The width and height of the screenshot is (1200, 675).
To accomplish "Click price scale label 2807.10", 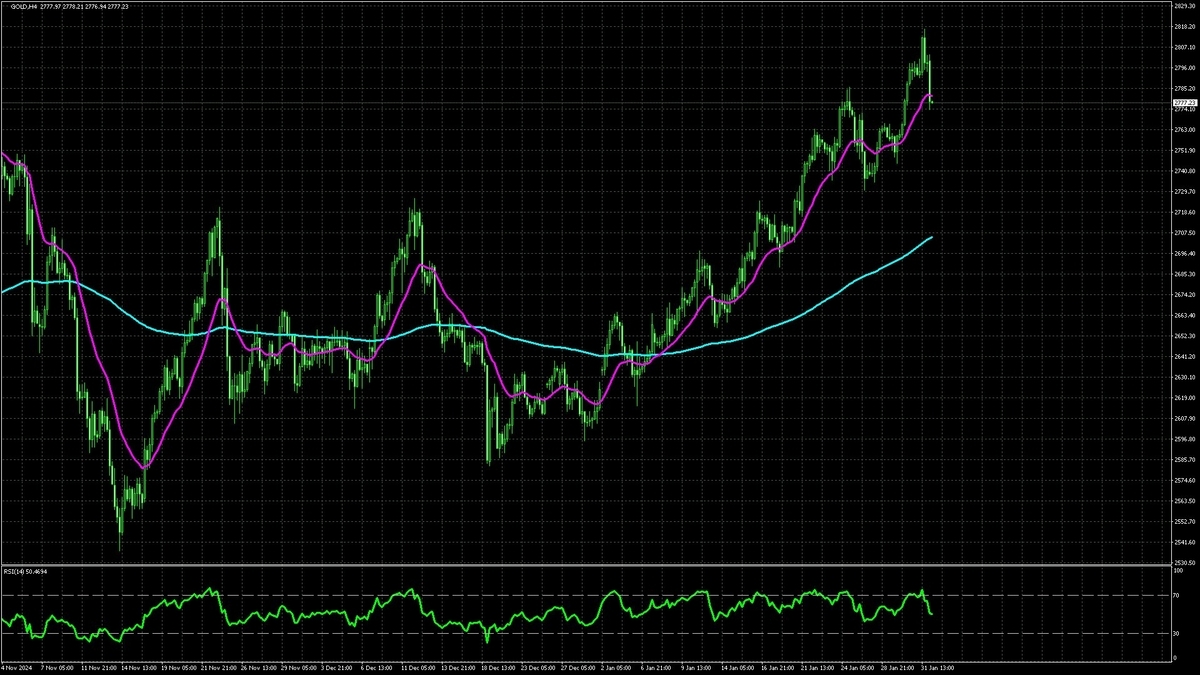I will (1184, 47).
